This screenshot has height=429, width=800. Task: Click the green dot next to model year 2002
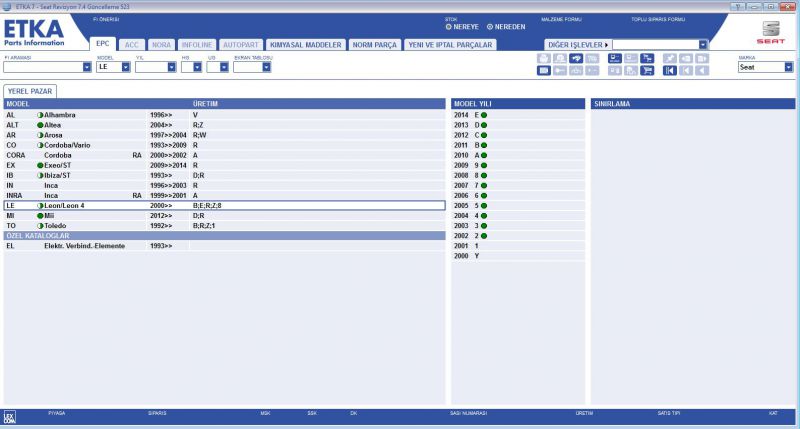pos(484,236)
